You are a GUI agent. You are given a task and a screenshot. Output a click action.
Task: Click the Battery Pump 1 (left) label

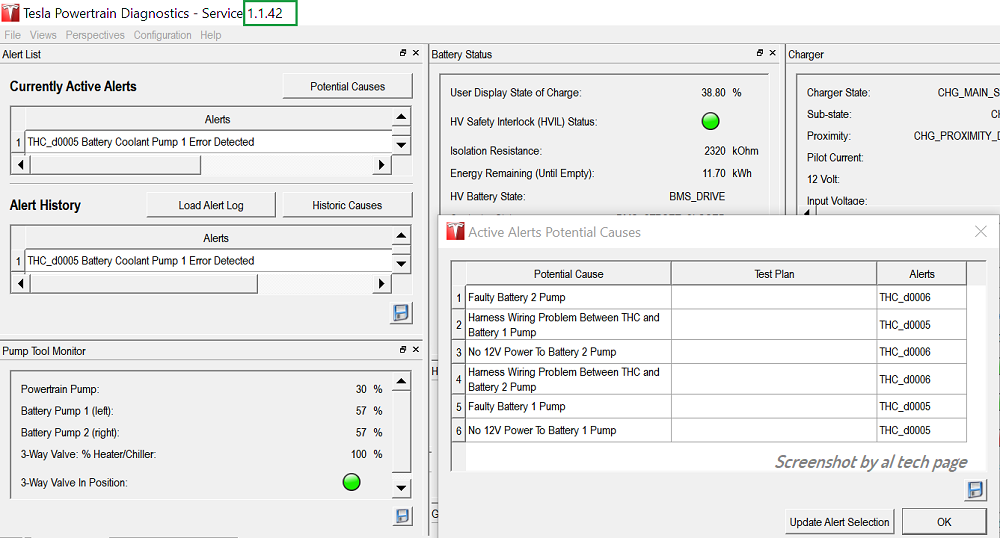click(67, 411)
